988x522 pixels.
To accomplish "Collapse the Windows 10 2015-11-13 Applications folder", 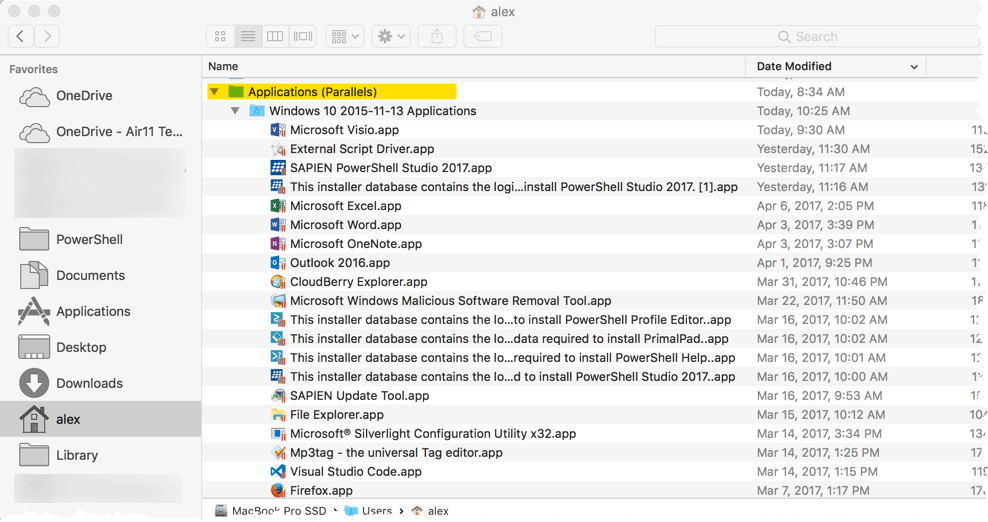I will [235, 111].
